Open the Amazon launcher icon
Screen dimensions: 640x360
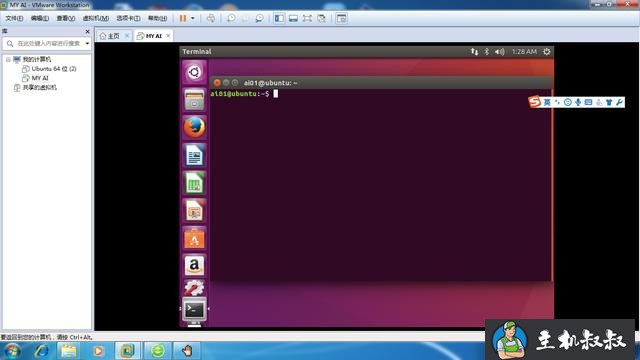point(194,266)
